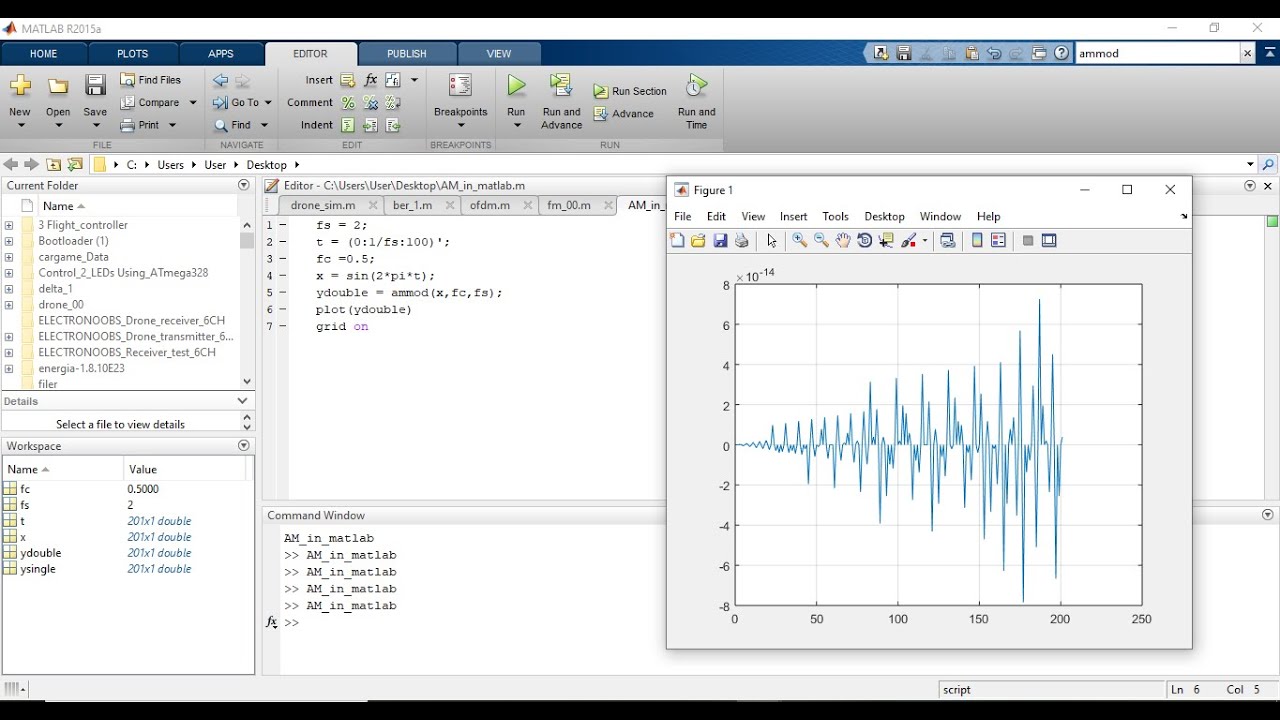Screen dimensions: 1280x720
Task: Click Show Plot Tools icon in Figure 1
Action: (x=1049, y=240)
